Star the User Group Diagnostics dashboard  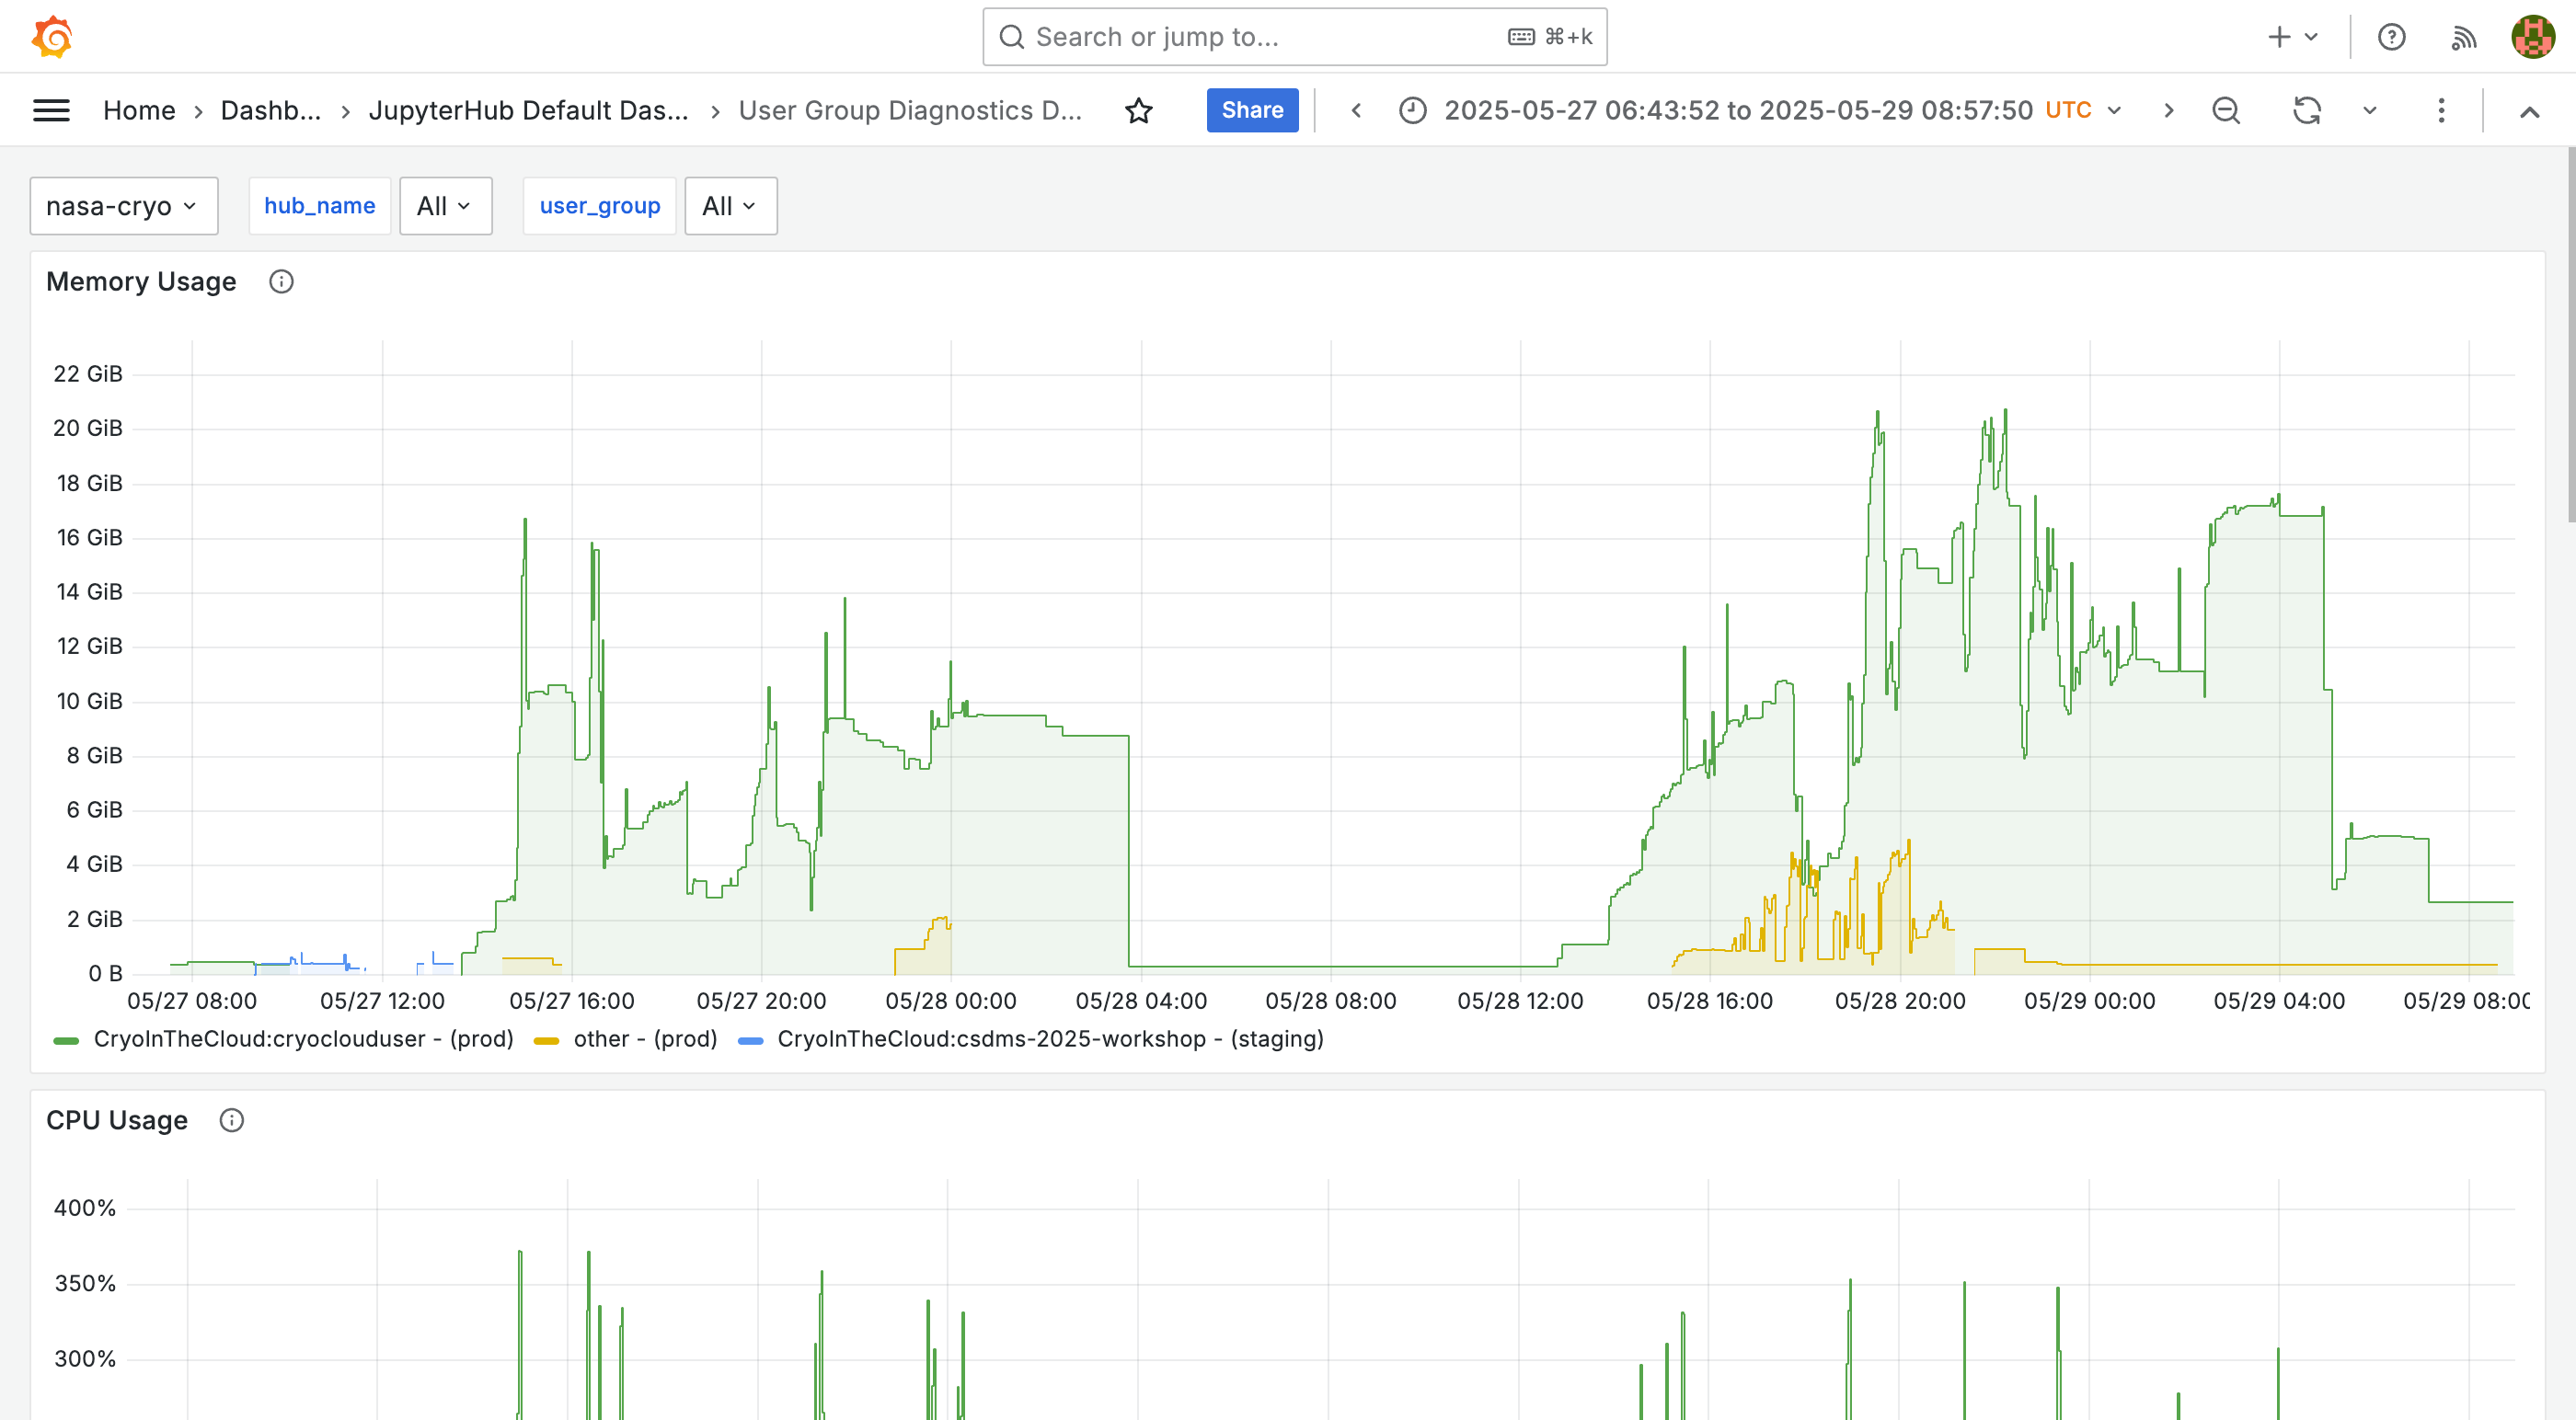pyautogui.click(x=1139, y=110)
